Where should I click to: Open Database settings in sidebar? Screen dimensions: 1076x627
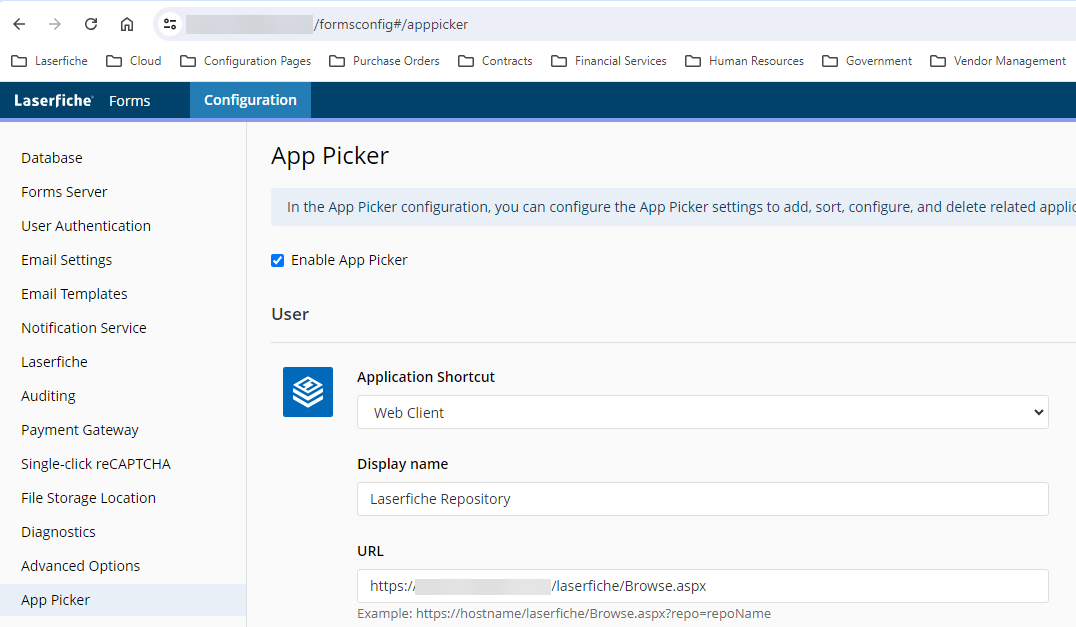tap(51, 158)
